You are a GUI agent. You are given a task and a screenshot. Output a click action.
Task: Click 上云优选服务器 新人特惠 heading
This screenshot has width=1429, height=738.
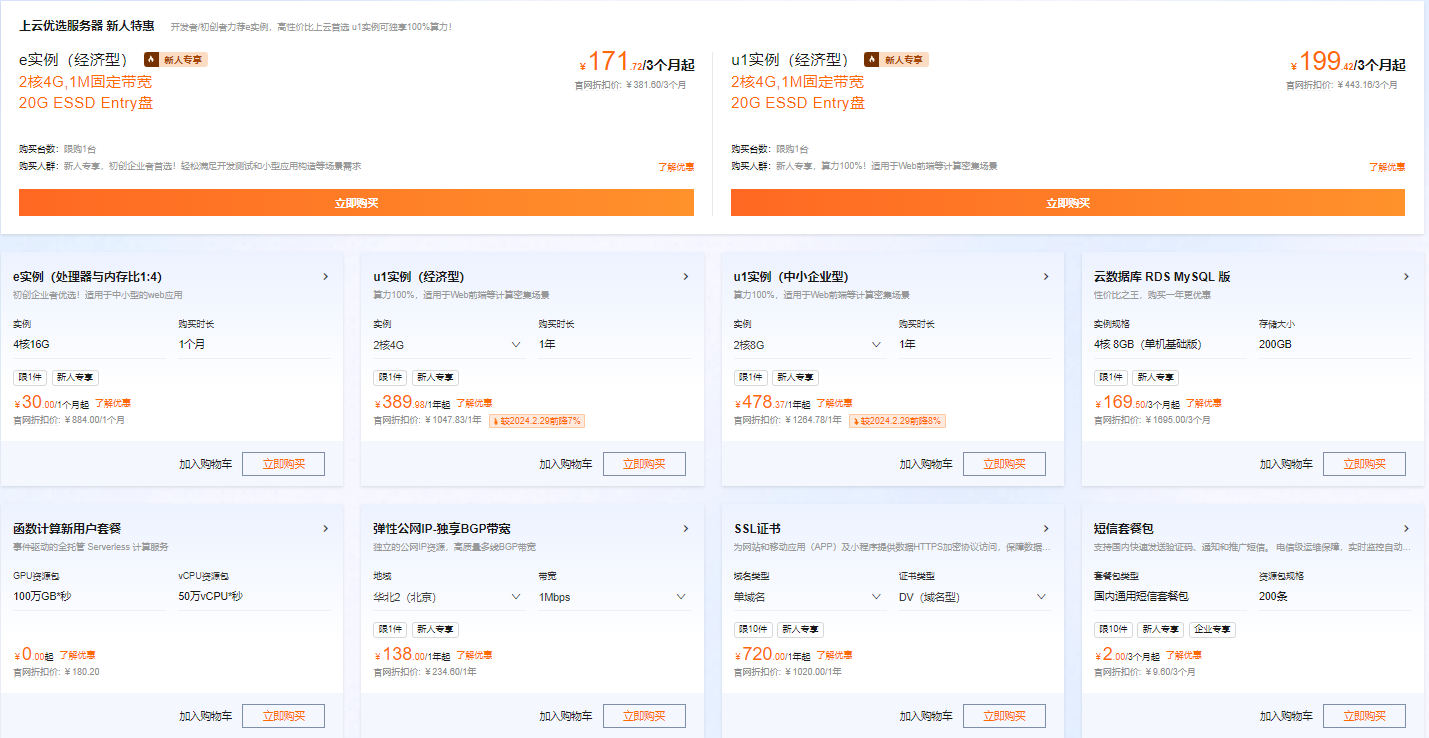(87, 26)
